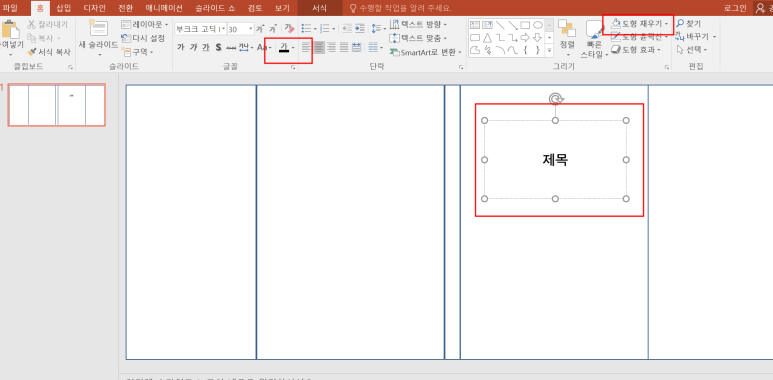Expand the shapes gallery more arrow
The width and height of the screenshot is (773, 380).
[550, 50]
